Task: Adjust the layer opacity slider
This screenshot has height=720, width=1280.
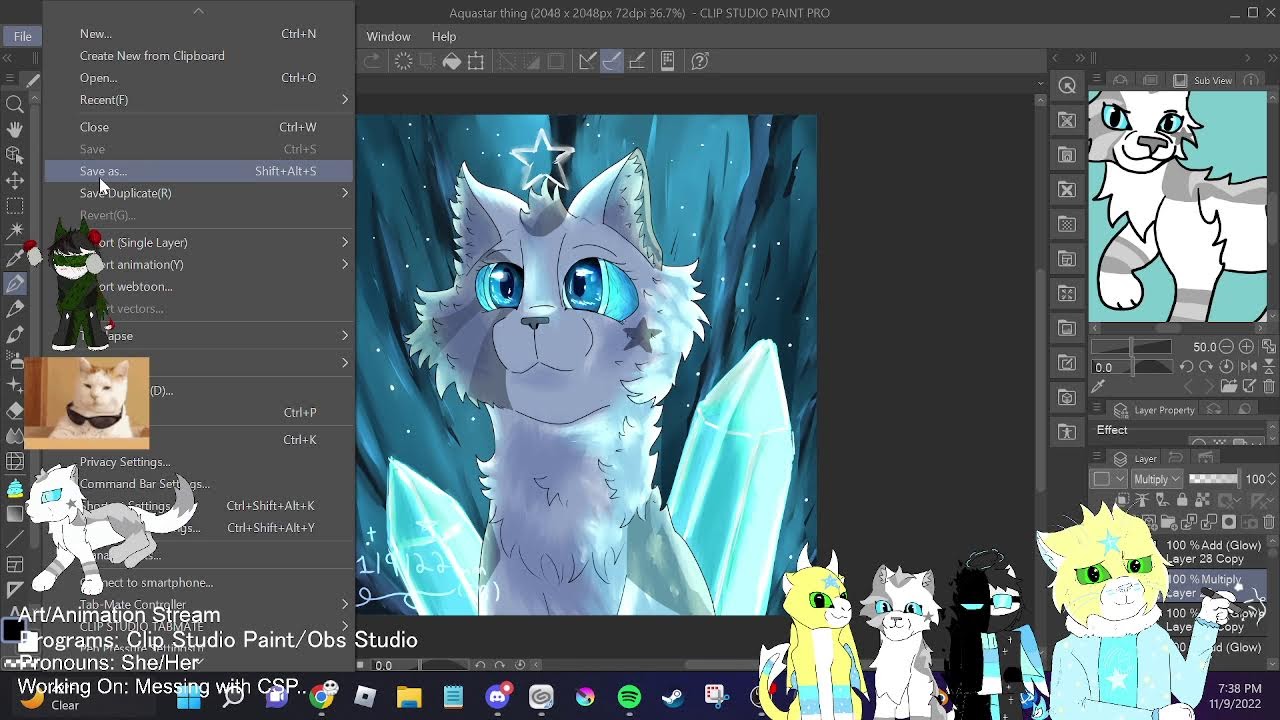Action: 1213,479
